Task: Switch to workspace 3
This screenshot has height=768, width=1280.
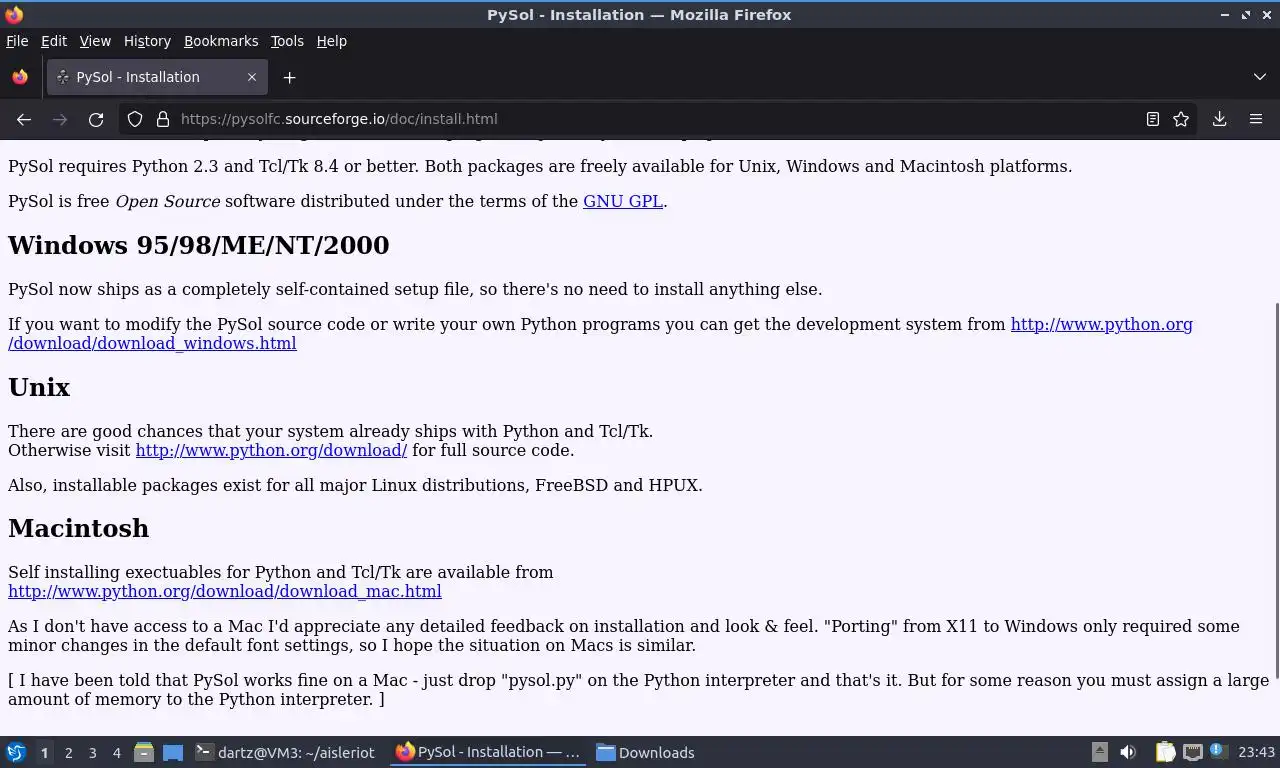Action: coord(92,752)
